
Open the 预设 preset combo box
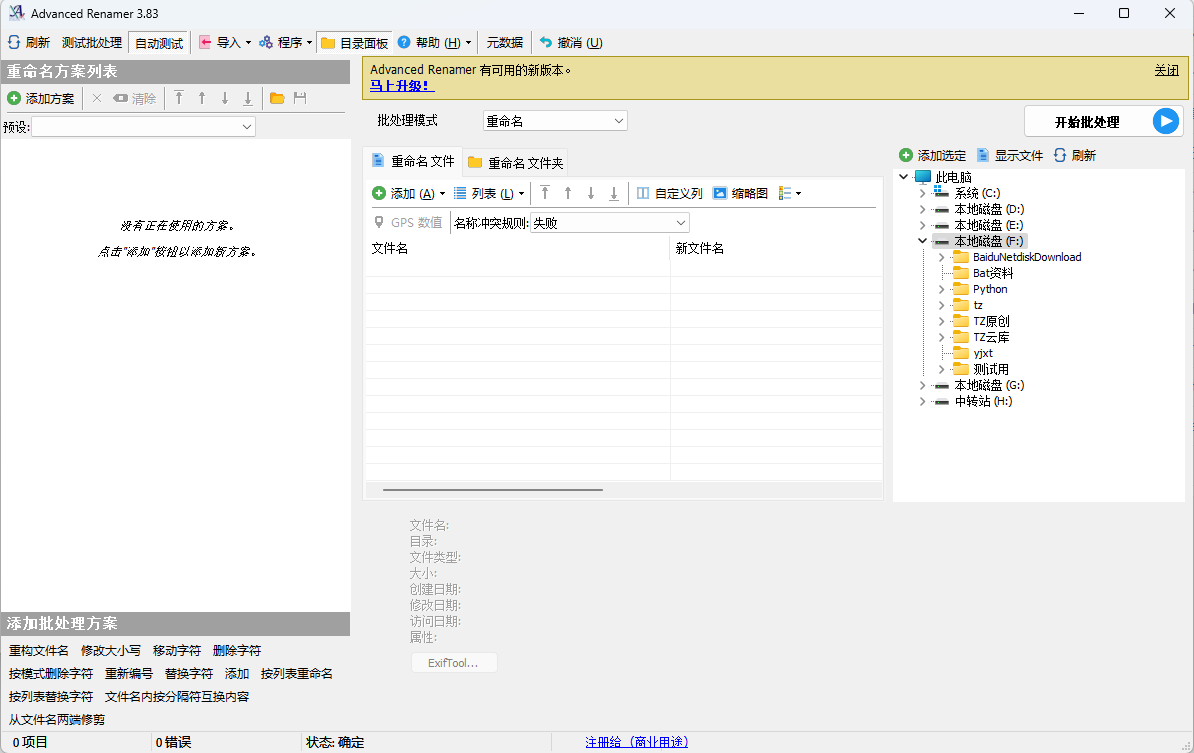[x=143, y=127]
